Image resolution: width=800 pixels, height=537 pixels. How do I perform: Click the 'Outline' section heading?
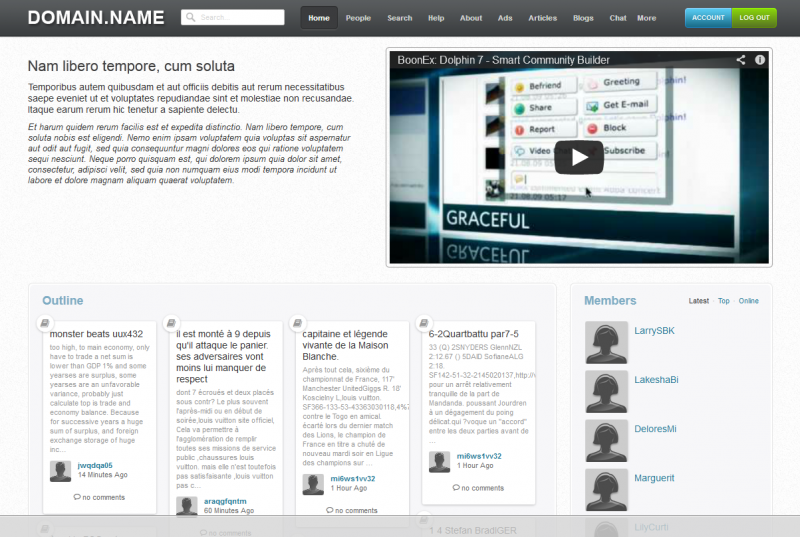(63, 300)
